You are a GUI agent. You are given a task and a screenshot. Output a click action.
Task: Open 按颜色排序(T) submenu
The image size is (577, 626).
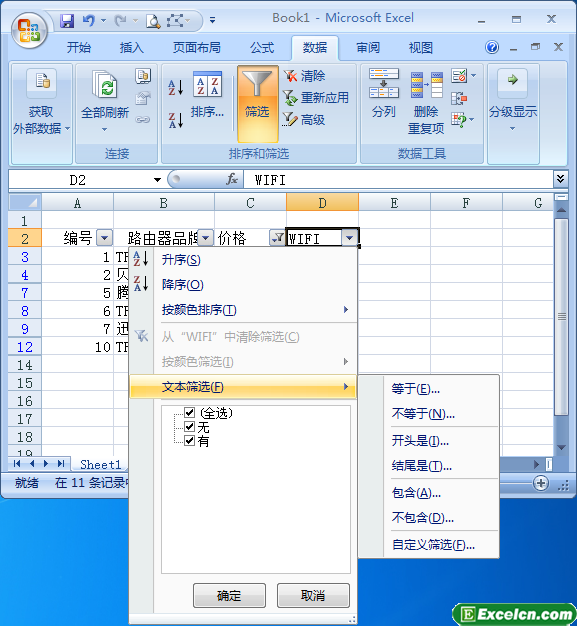click(x=243, y=309)
